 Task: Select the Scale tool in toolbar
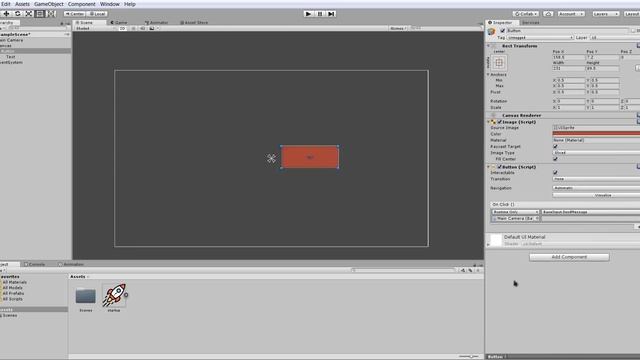29,13
